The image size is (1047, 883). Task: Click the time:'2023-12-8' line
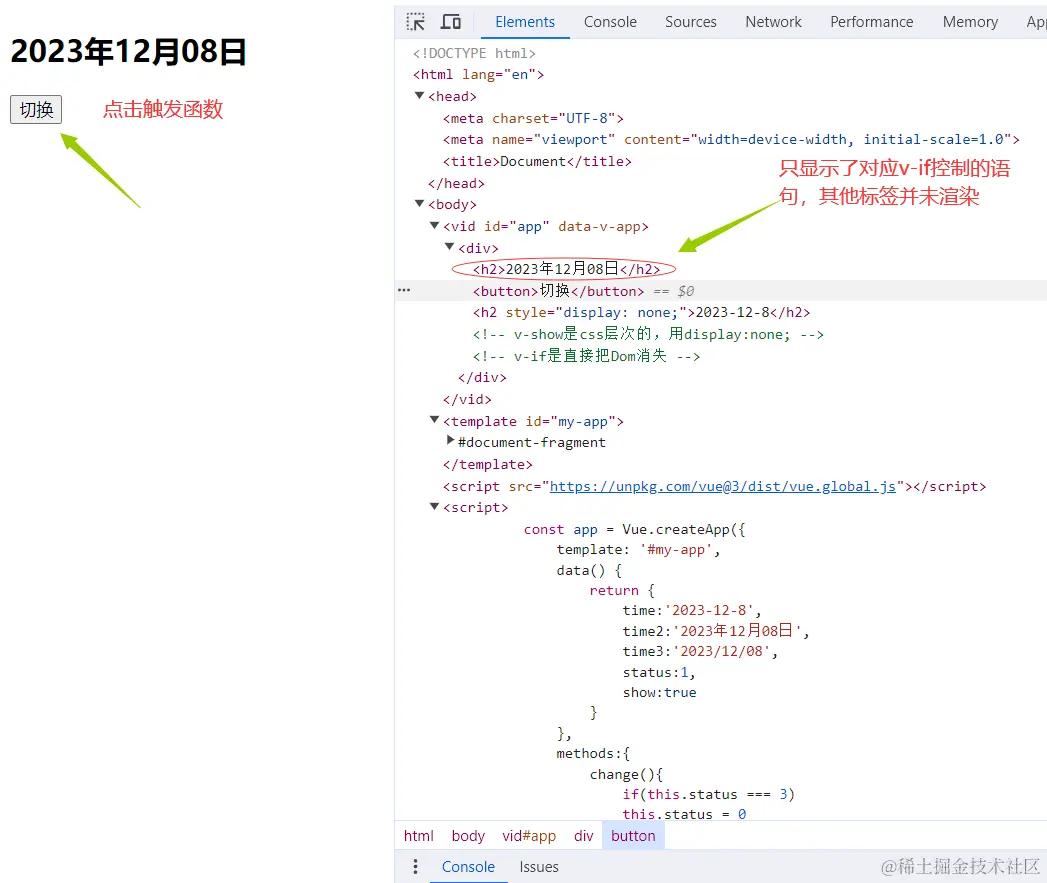coord(692,610)
